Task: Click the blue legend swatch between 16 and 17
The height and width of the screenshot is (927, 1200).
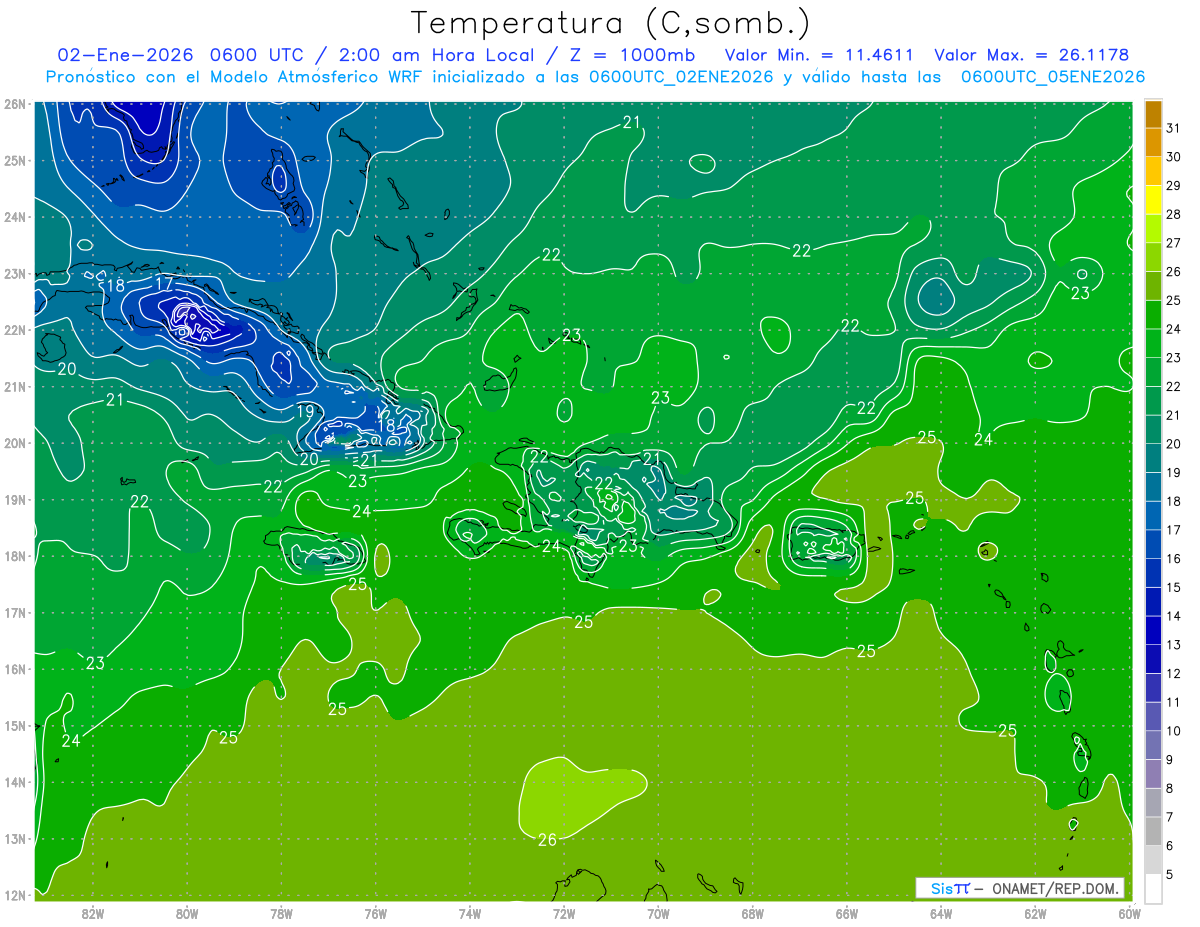Action: tap(1153, 545)
